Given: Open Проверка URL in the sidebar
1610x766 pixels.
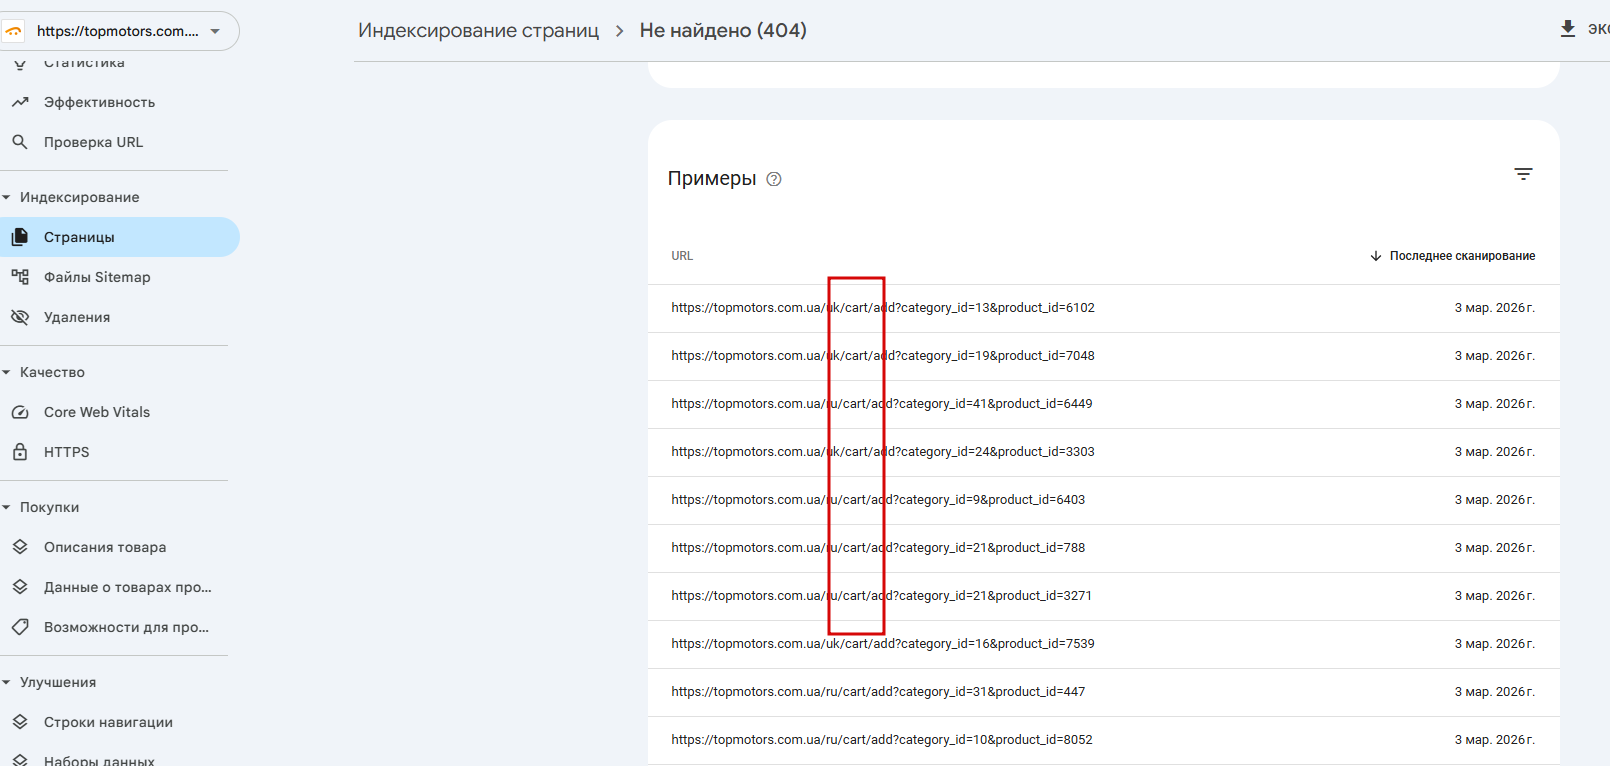Looking at the screenshot, I should tap(118, 142).
